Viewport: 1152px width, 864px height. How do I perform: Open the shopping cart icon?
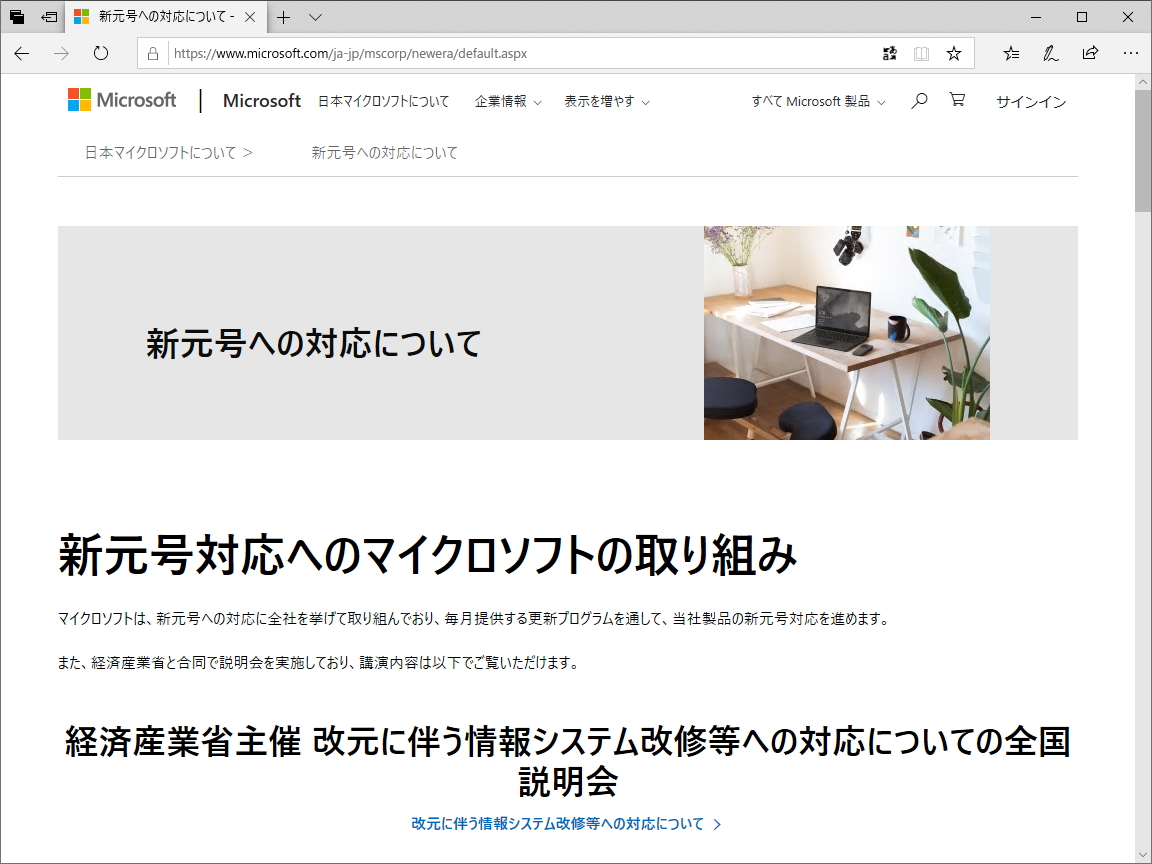point(957,100)
